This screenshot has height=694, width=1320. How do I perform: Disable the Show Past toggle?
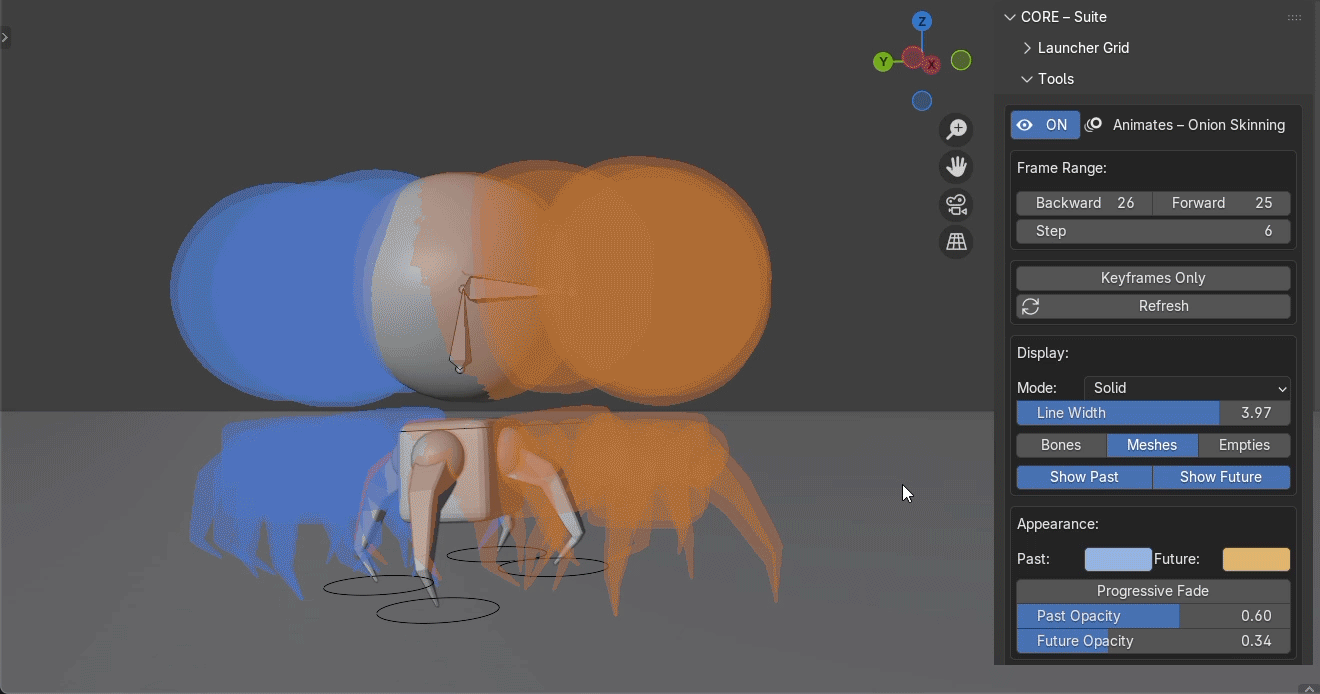(1084, 477)
